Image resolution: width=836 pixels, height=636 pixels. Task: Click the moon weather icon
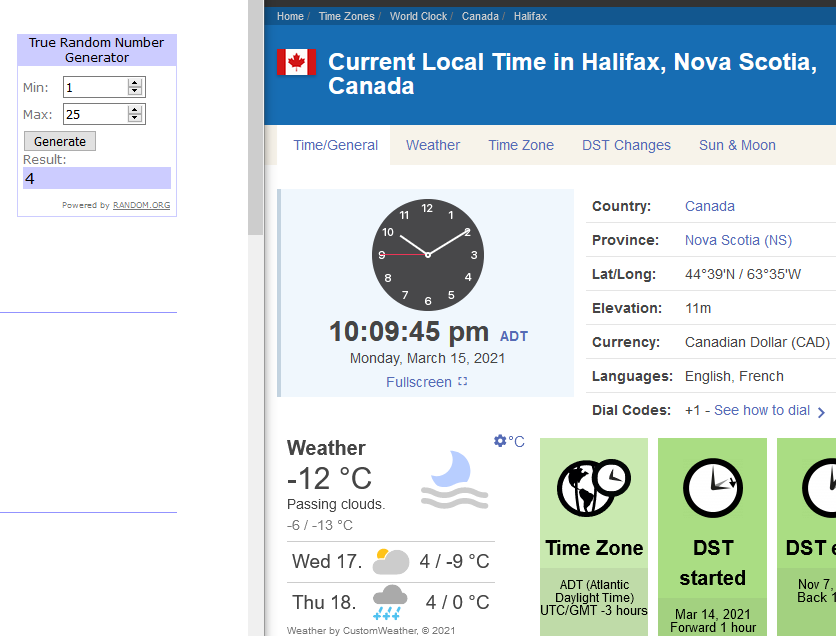(x=454, y=480)
